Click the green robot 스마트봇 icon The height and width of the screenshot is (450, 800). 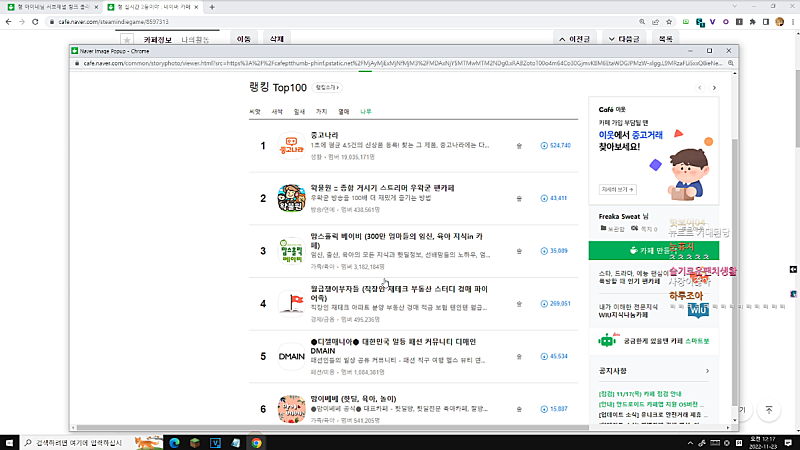pos(607,340)
